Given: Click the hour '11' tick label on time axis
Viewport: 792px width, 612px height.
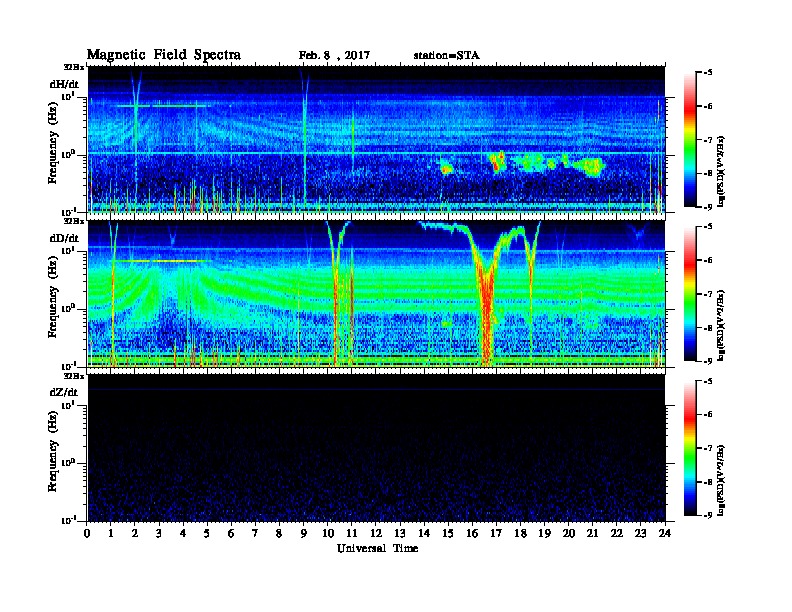Looking at the screenshot, I should pos(352,533).
